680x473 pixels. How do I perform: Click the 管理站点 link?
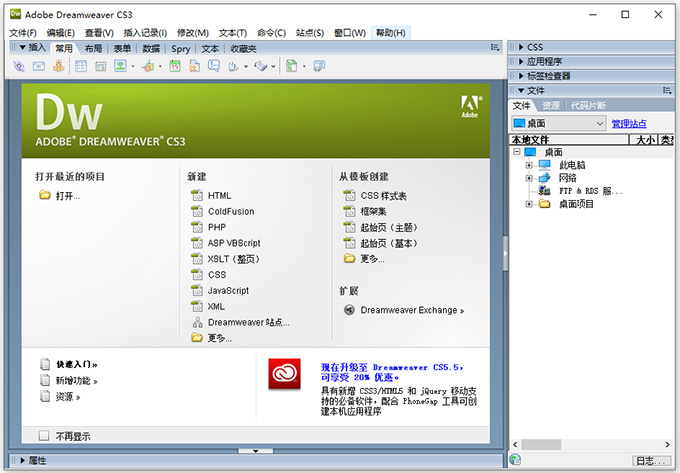[629, 124]
